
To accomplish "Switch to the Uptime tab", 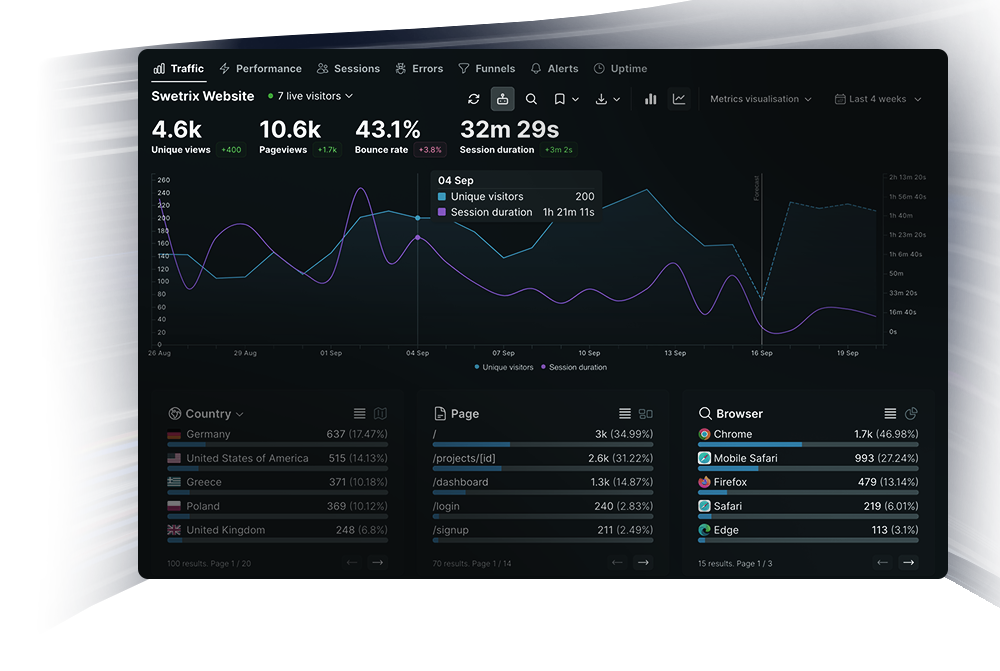I will tap(621, 68).
